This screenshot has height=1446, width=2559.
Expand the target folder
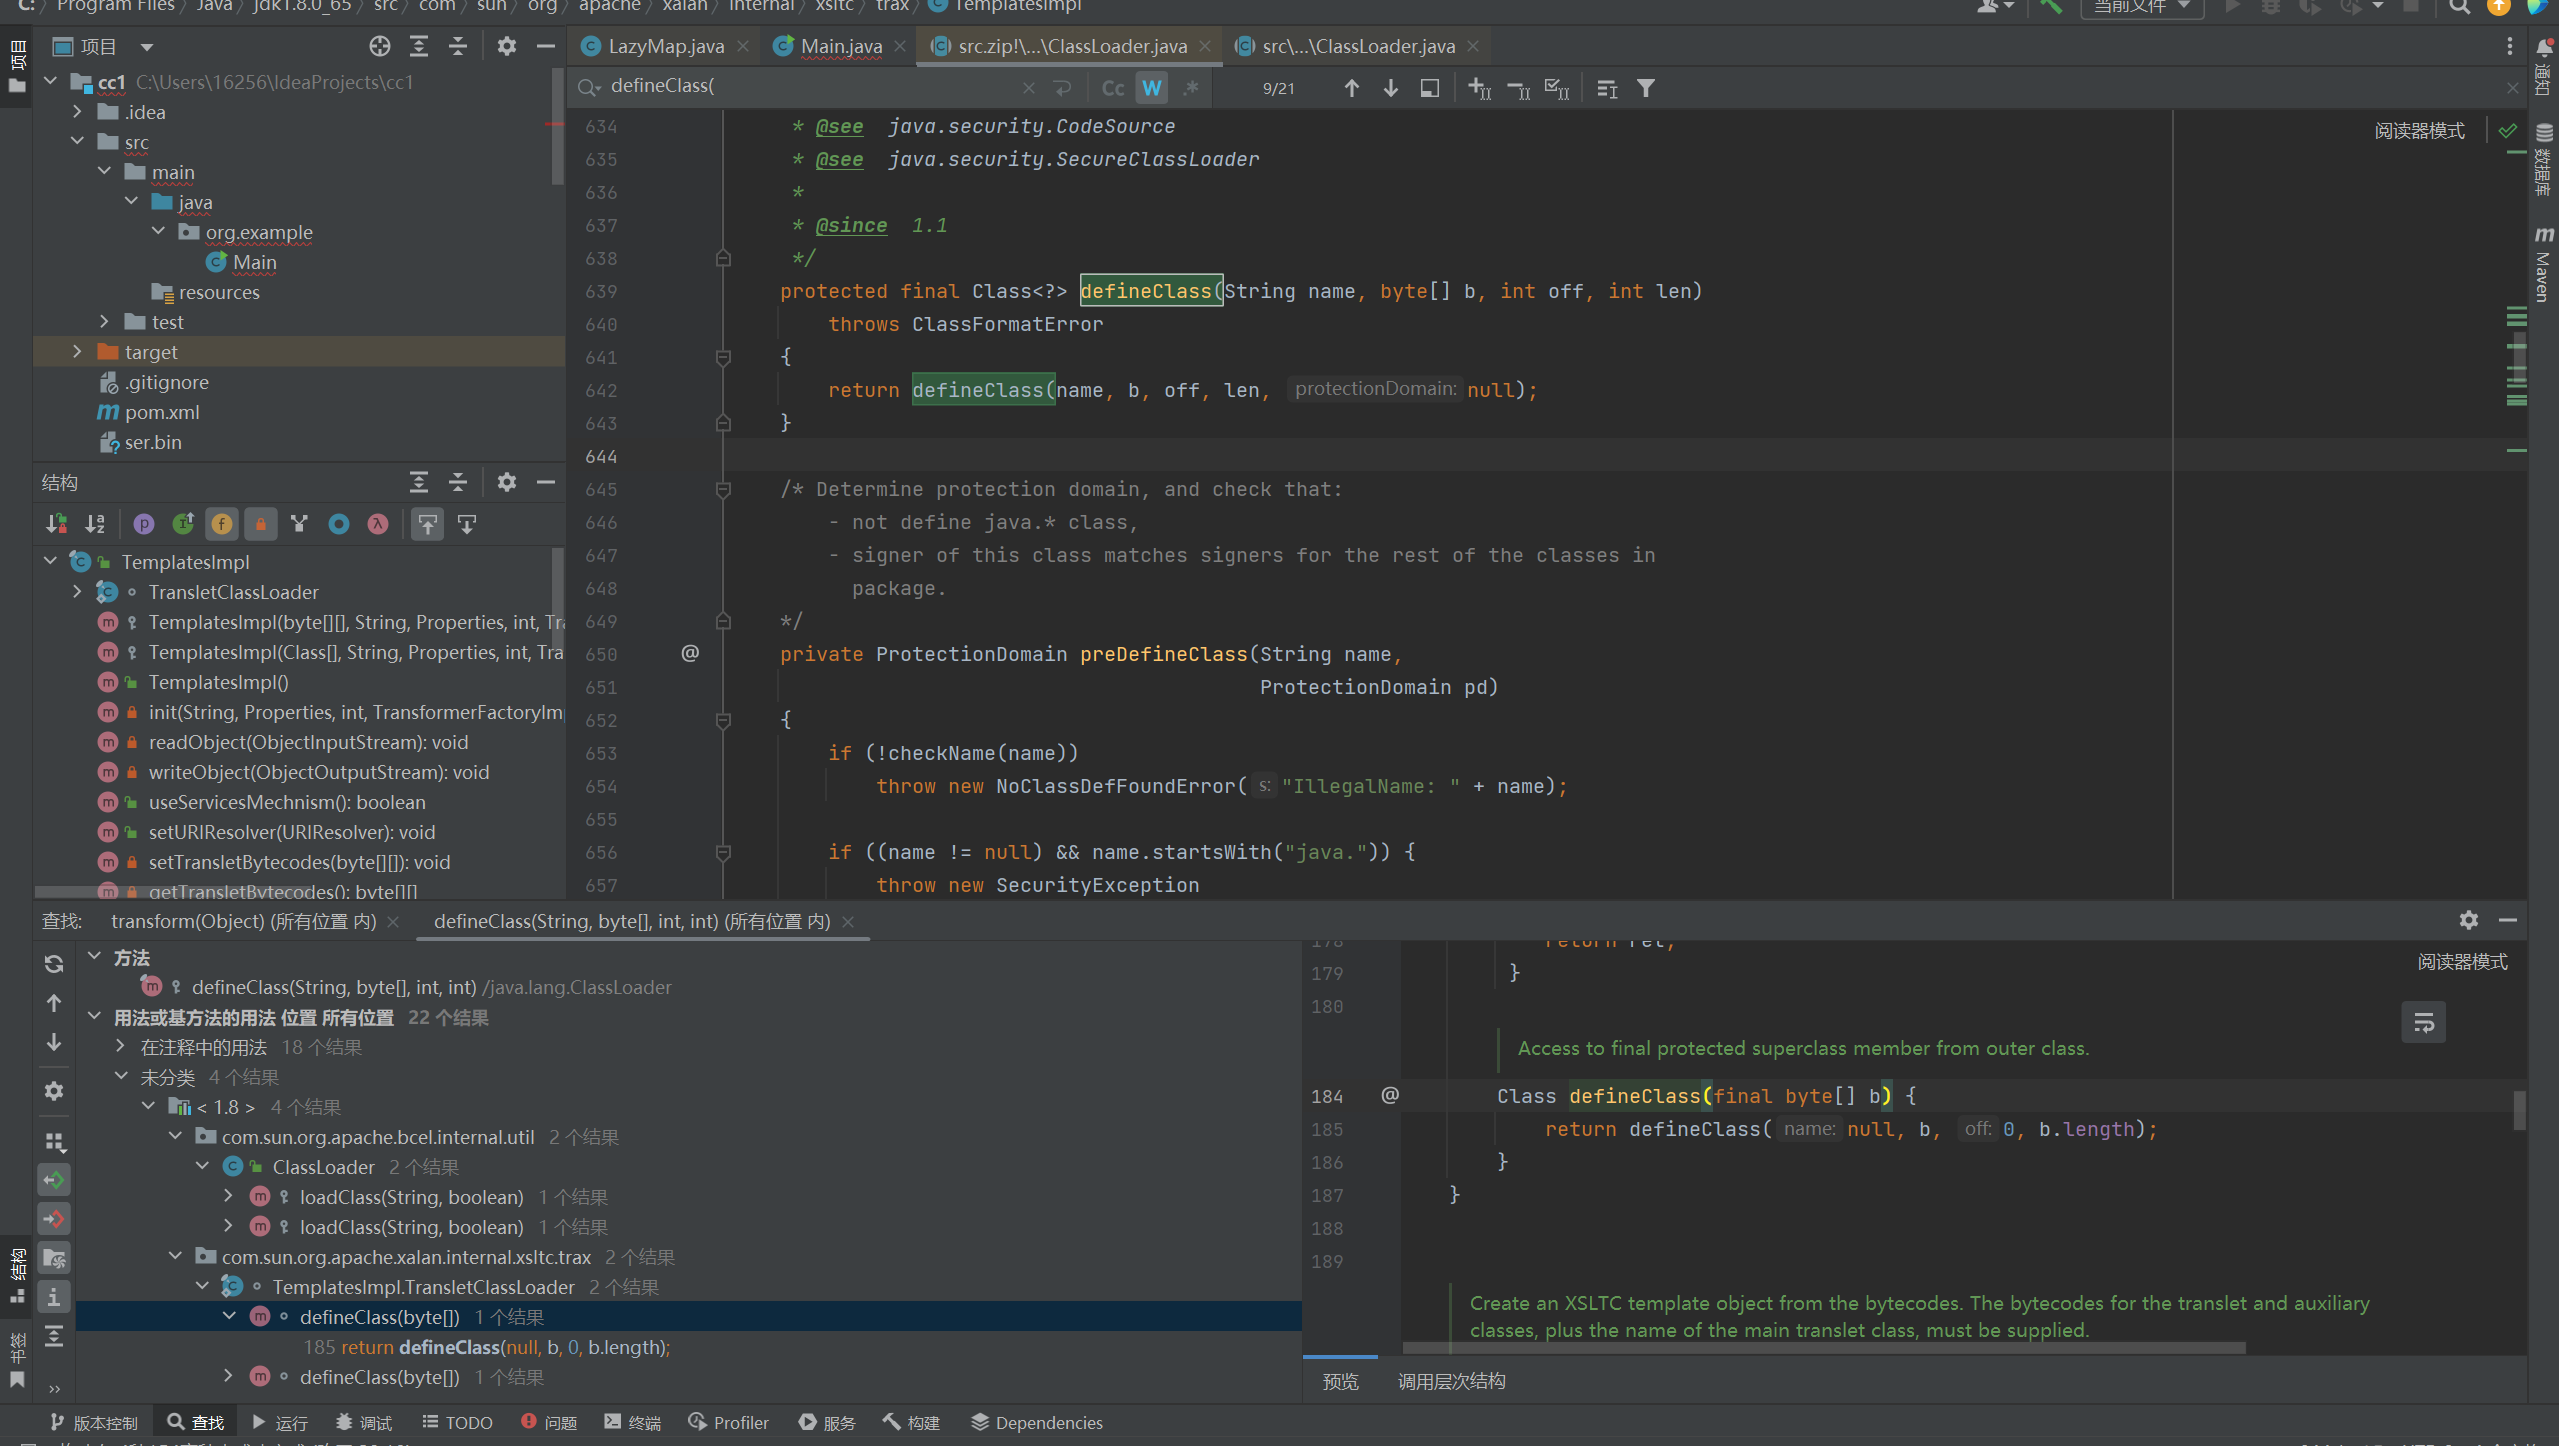point(77,352)
